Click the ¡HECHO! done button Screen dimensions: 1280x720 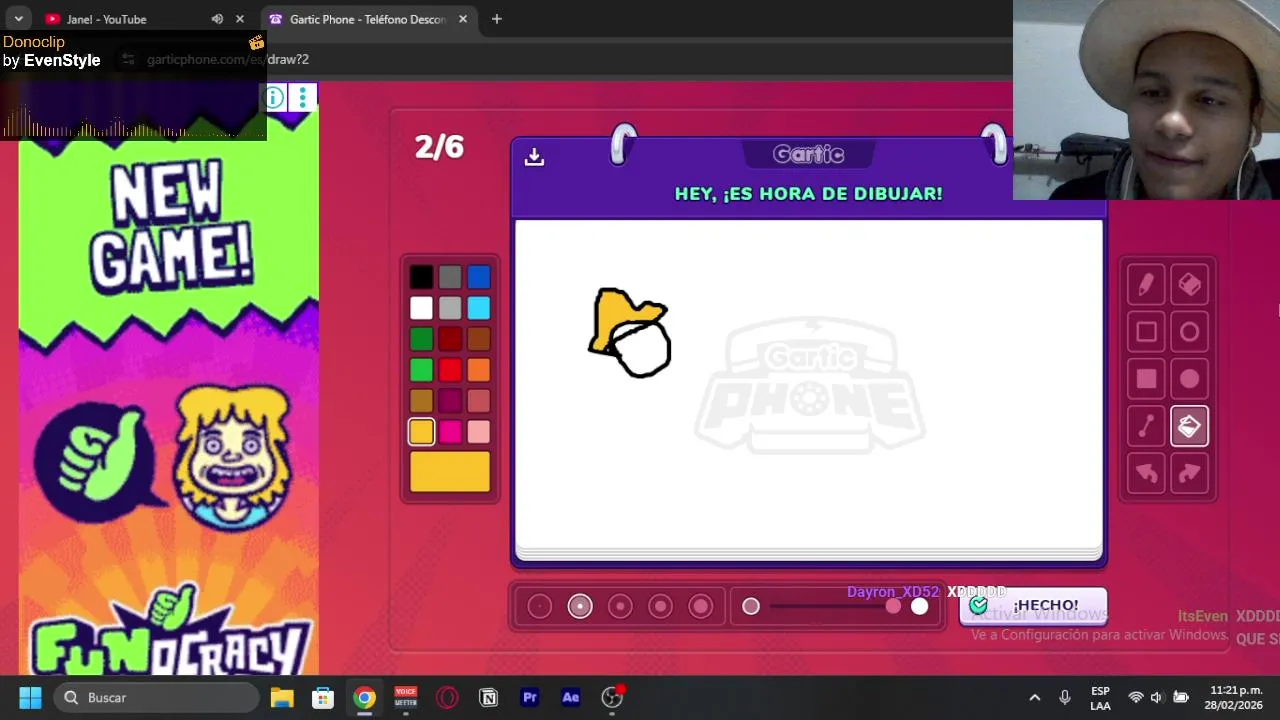tap(1033, 605)
